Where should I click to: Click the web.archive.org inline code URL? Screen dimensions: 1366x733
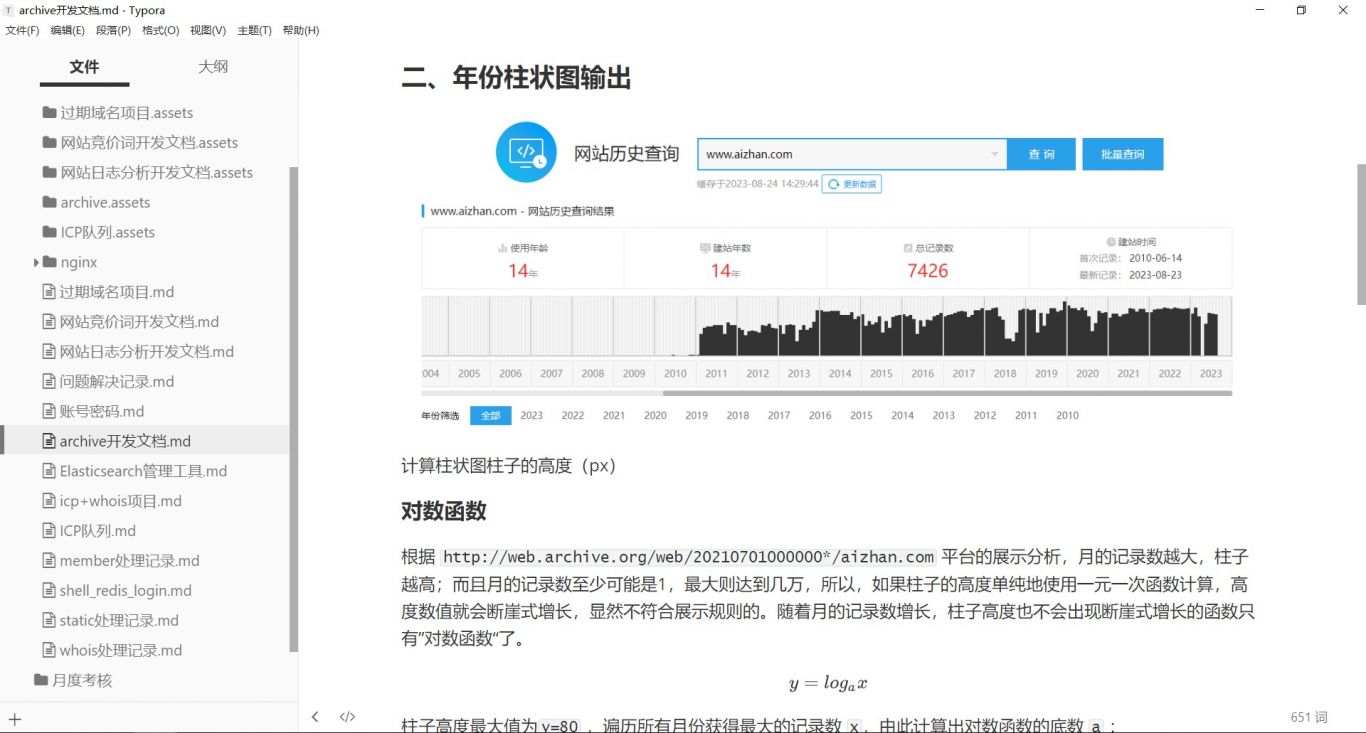tap(689, 557)
